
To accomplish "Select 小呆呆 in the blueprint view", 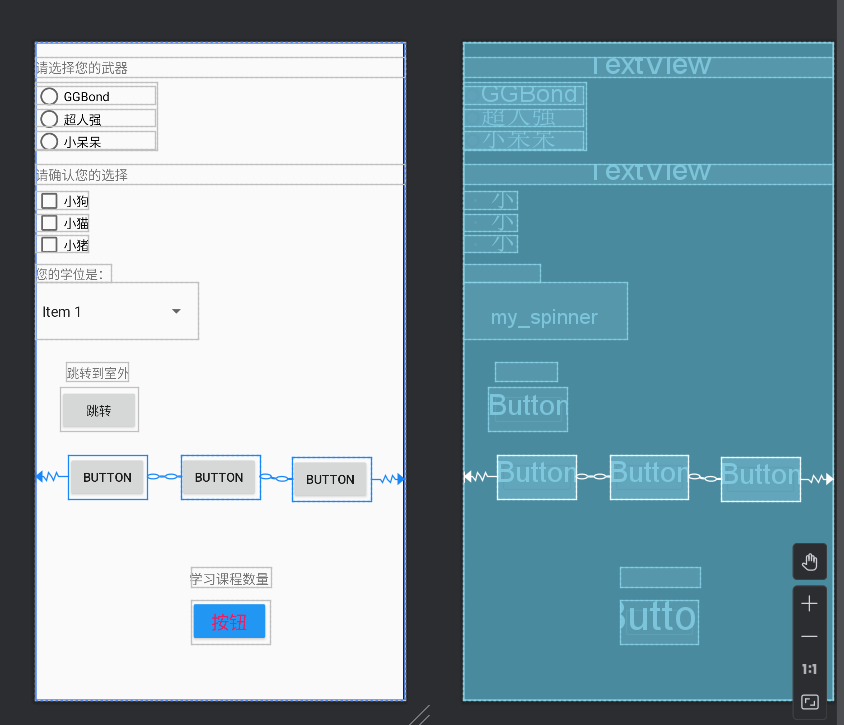I will [x=525, y=141].
